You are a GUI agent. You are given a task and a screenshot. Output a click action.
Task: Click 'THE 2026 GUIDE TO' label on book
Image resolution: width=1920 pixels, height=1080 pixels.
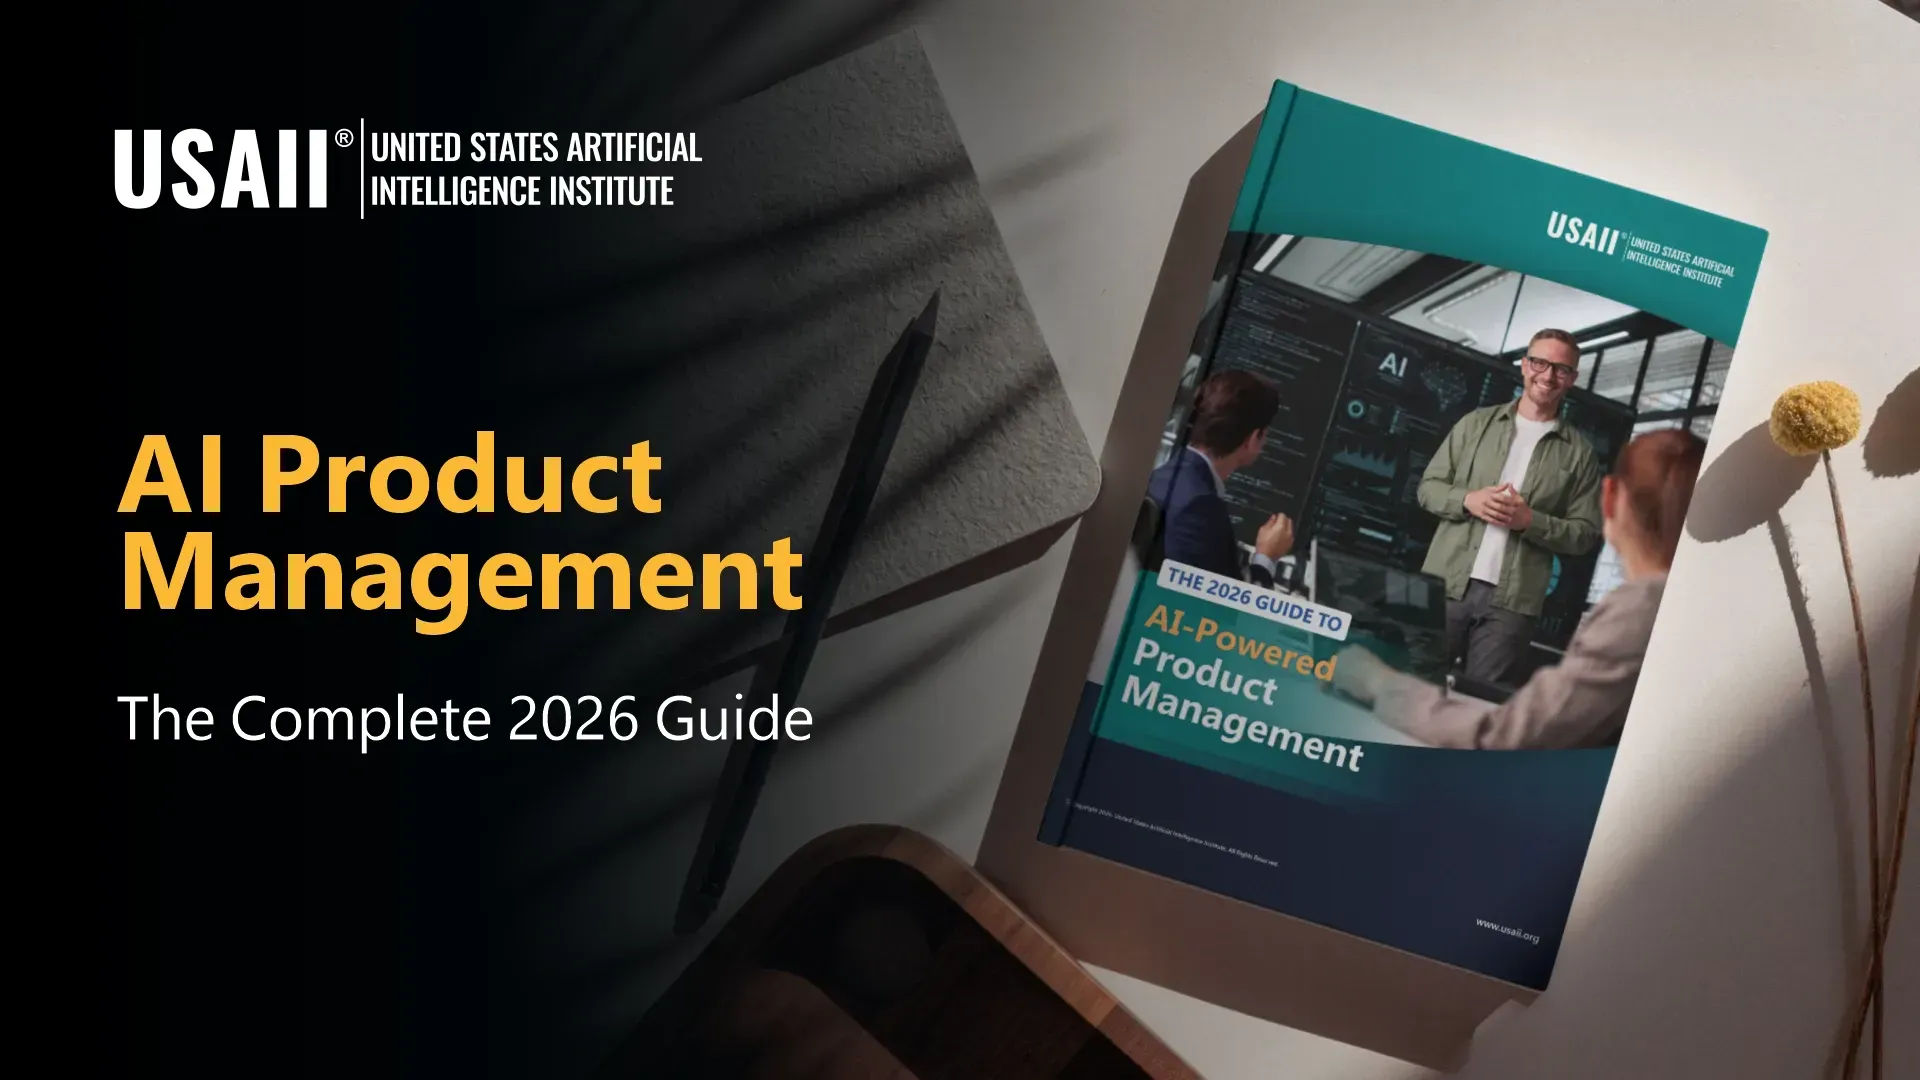point(1254,599)
